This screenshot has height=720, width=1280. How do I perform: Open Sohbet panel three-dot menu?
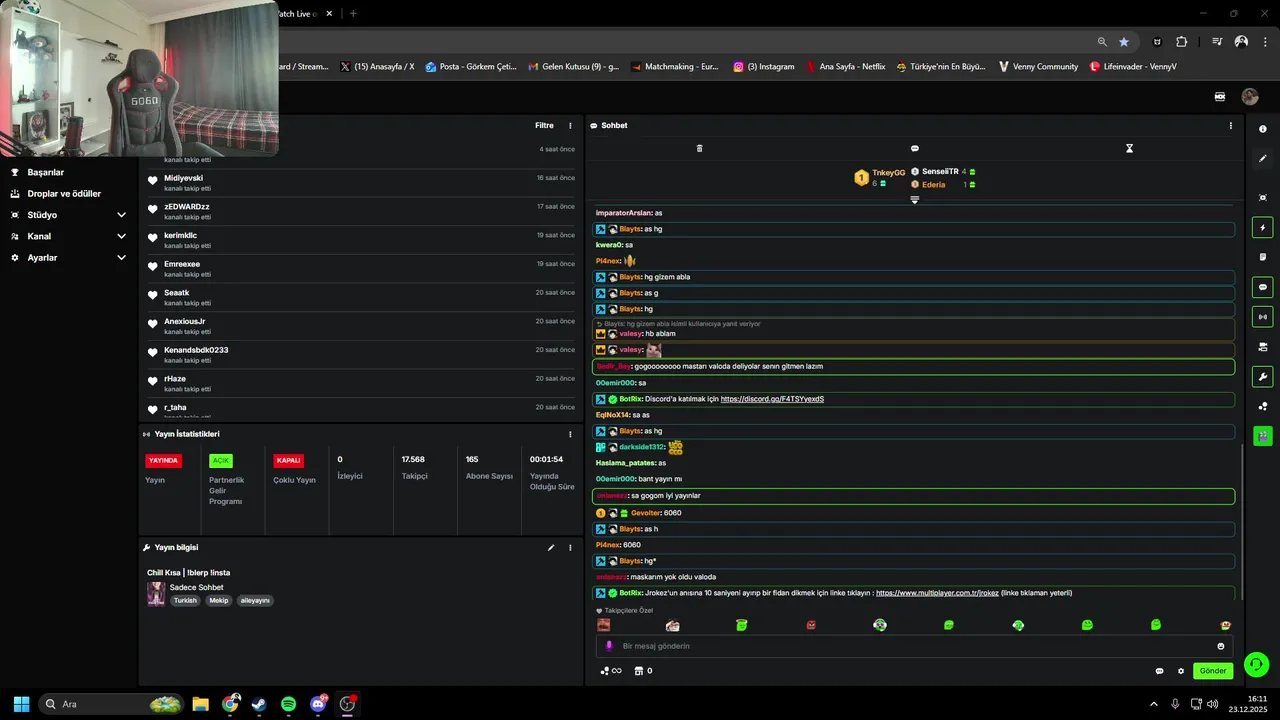(x=1231, y=125)
